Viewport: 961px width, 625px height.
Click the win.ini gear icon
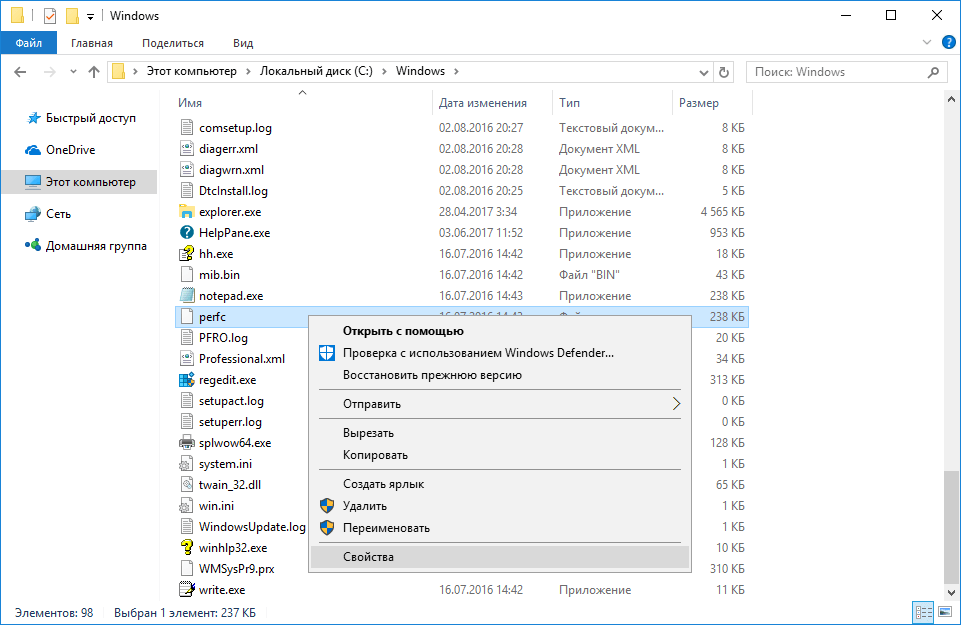click(186, 506)
